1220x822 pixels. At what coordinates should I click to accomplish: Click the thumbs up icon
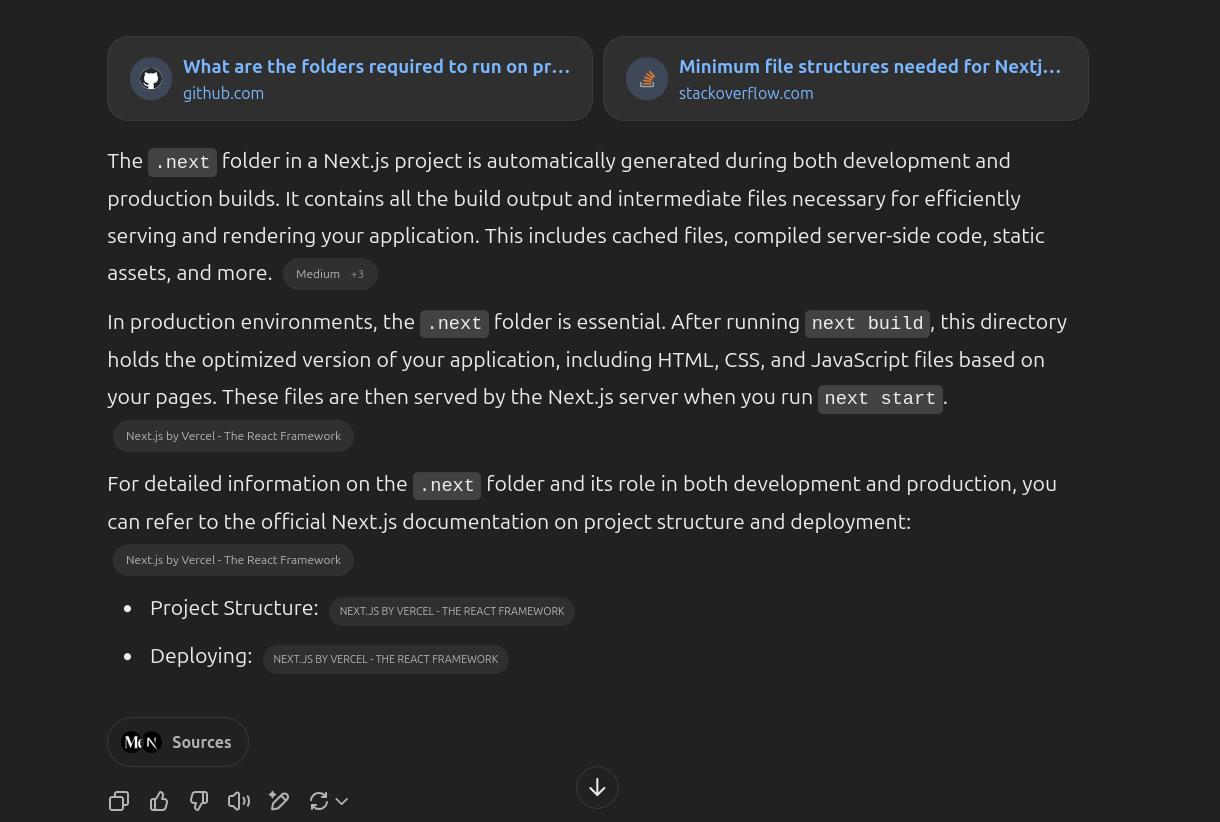click(159, 801)
